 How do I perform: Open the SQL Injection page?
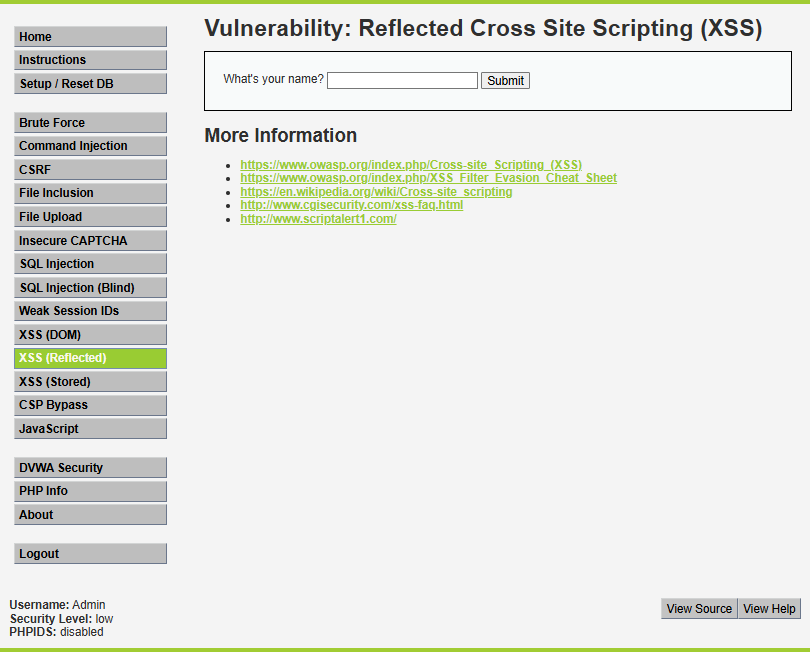[90, 264]
